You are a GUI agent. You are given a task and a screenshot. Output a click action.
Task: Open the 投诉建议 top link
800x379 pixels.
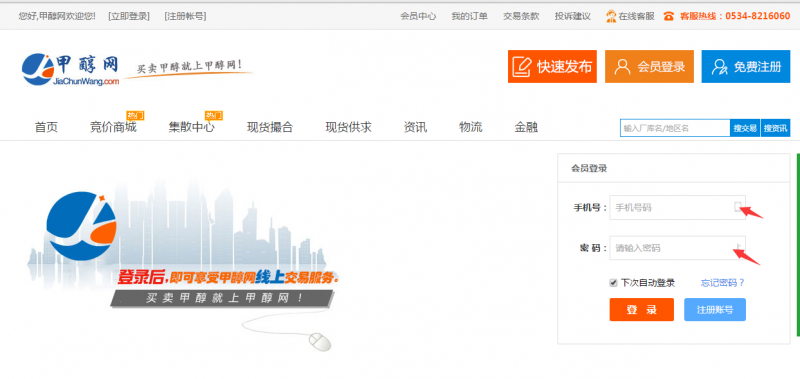[573, 16]
